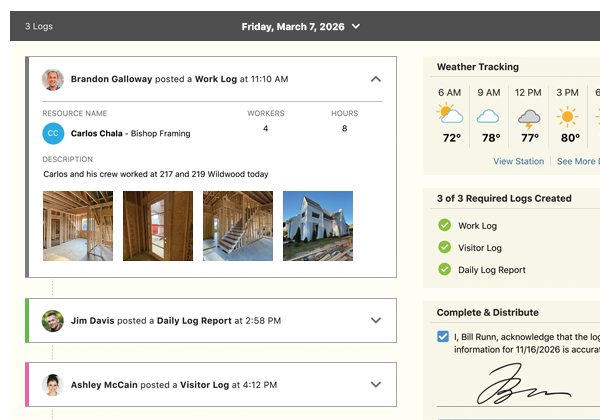Click the Ashley McCain name

pyautogui.click(x=104, y=385)
